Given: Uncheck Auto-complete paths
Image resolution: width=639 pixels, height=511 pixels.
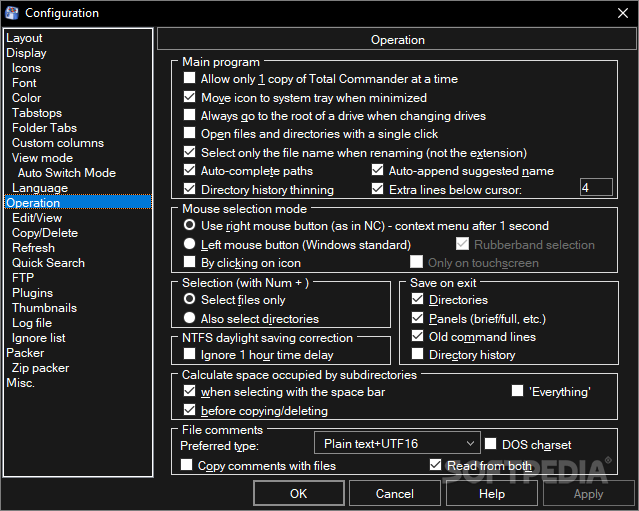Looking at the screenshot, I should pos(189,170).
